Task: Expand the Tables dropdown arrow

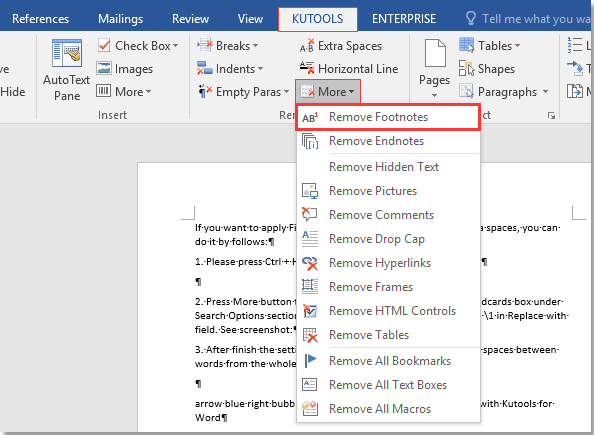Action: (x=517, y=46)
